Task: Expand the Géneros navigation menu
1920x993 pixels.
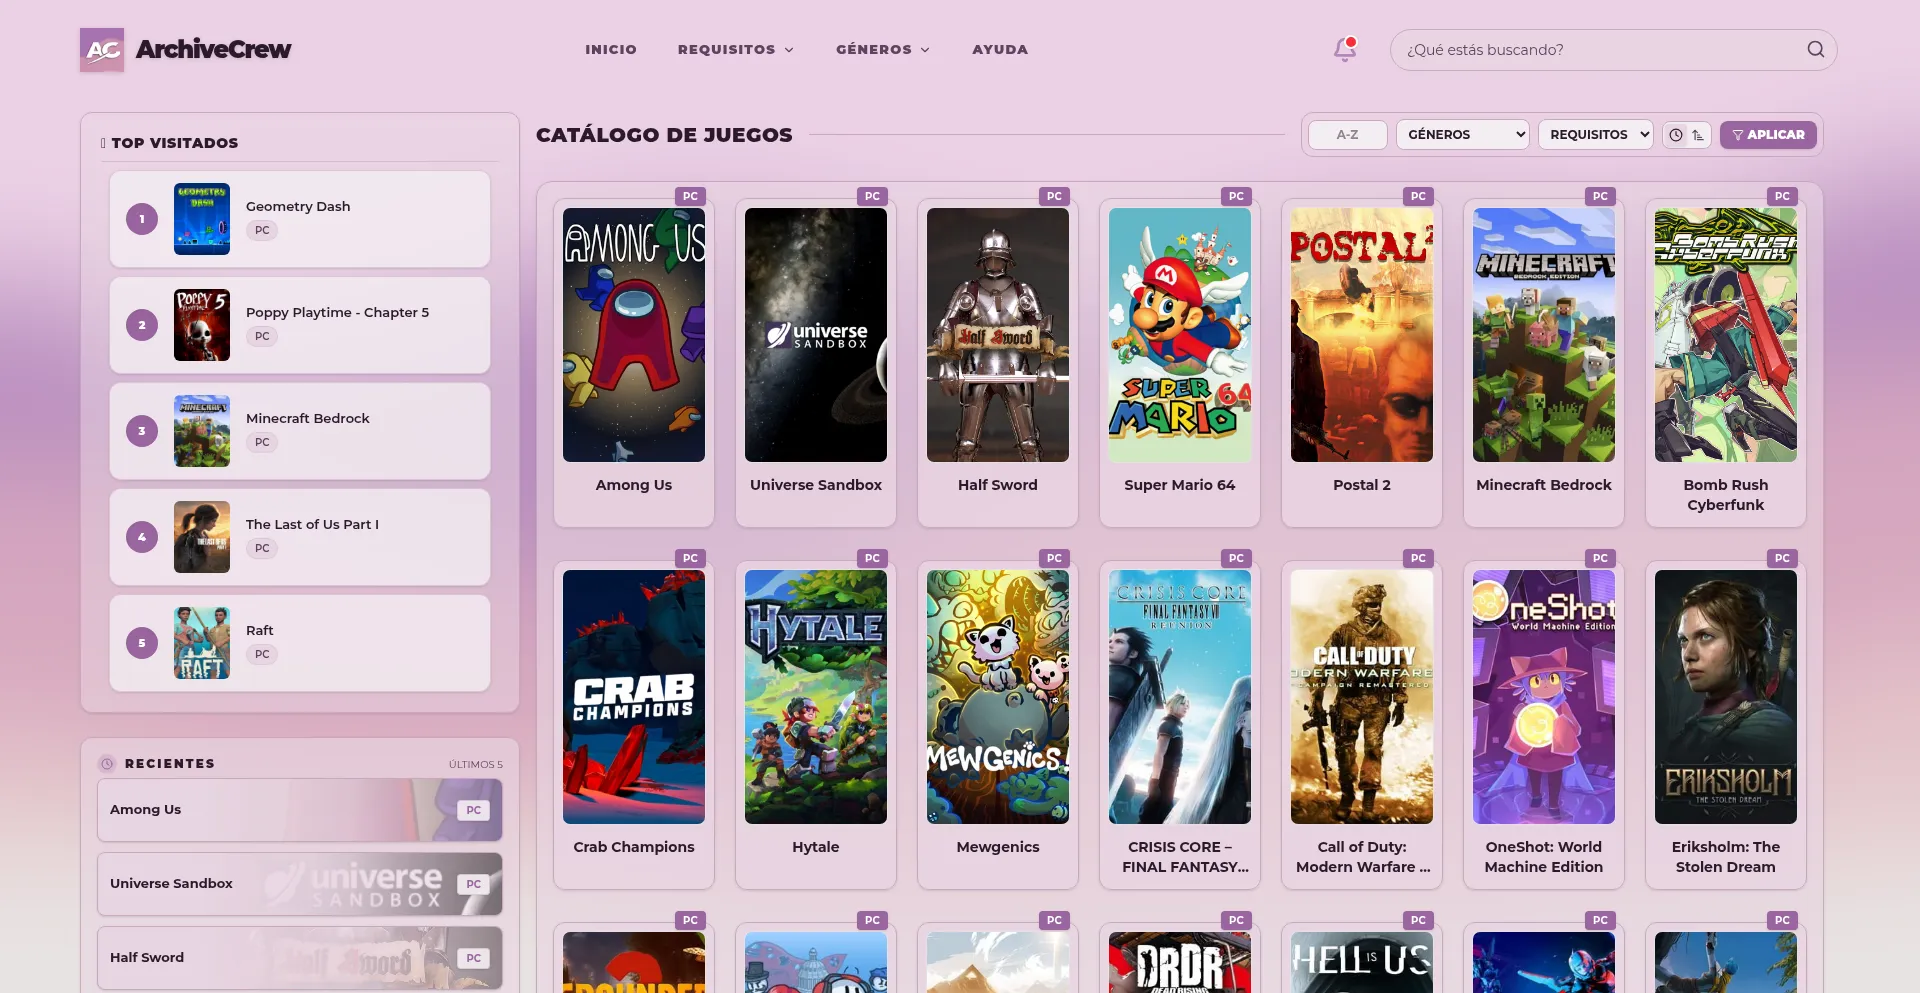Action: (x=883, y=49)
